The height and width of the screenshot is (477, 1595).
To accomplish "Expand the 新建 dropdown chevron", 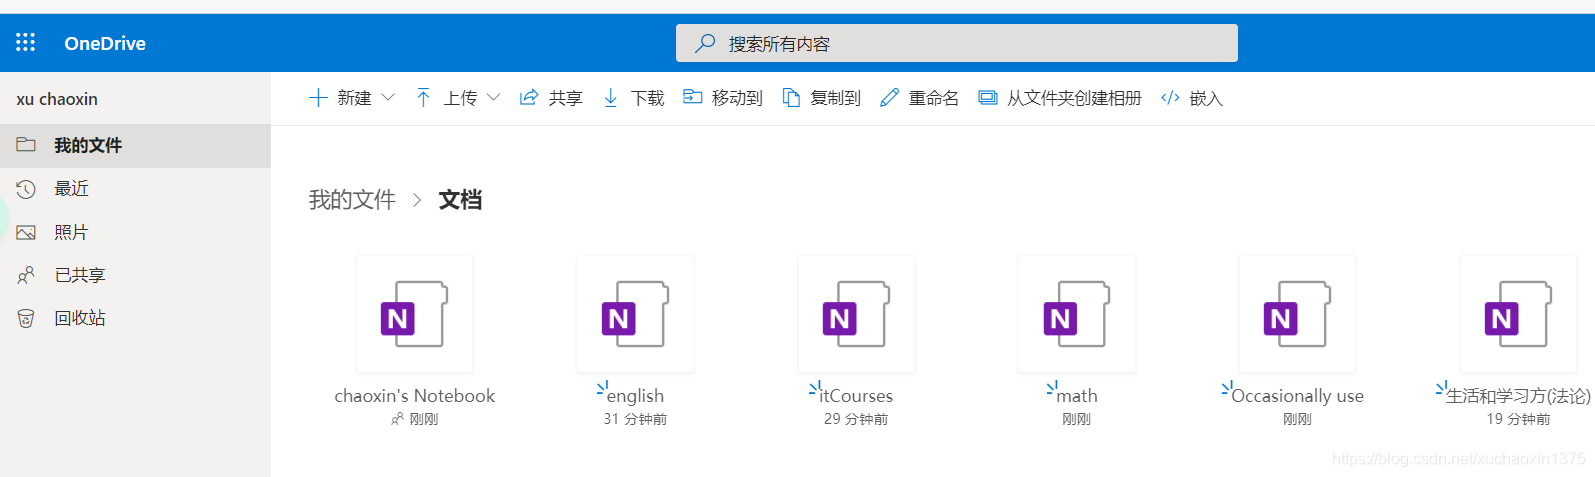I will (388, 97).
